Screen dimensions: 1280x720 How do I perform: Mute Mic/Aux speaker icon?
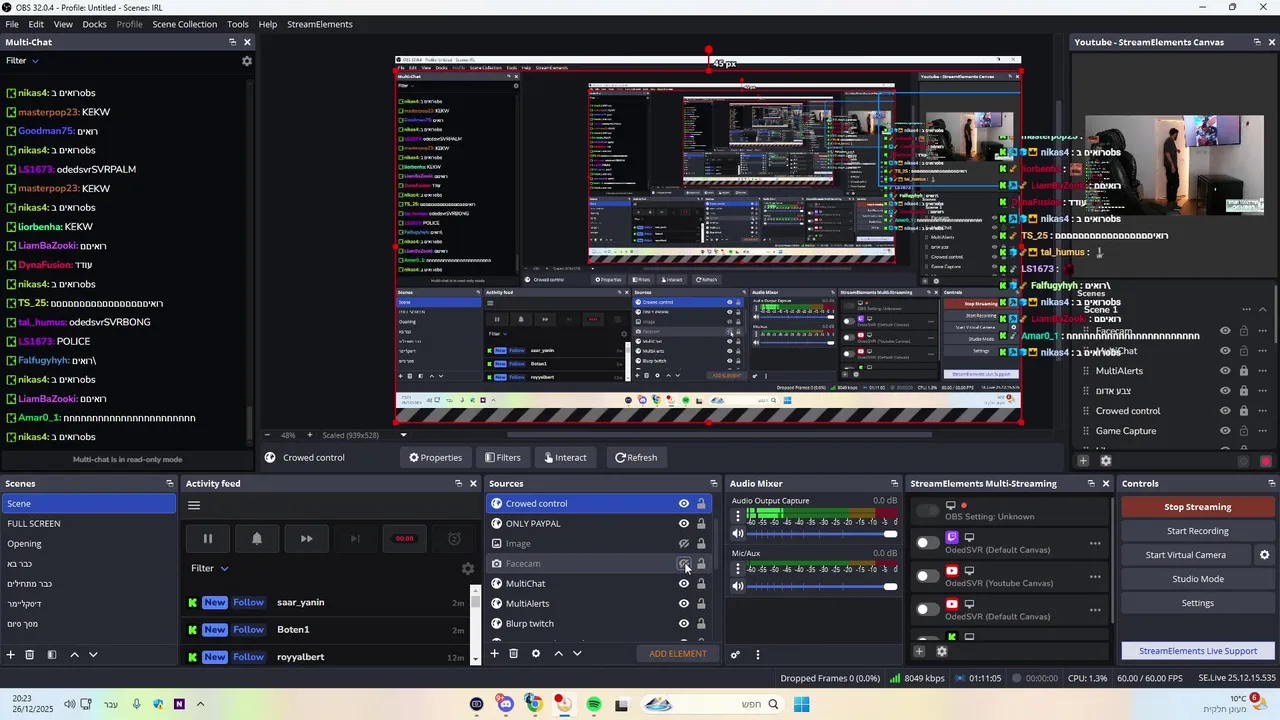point(738,586)
